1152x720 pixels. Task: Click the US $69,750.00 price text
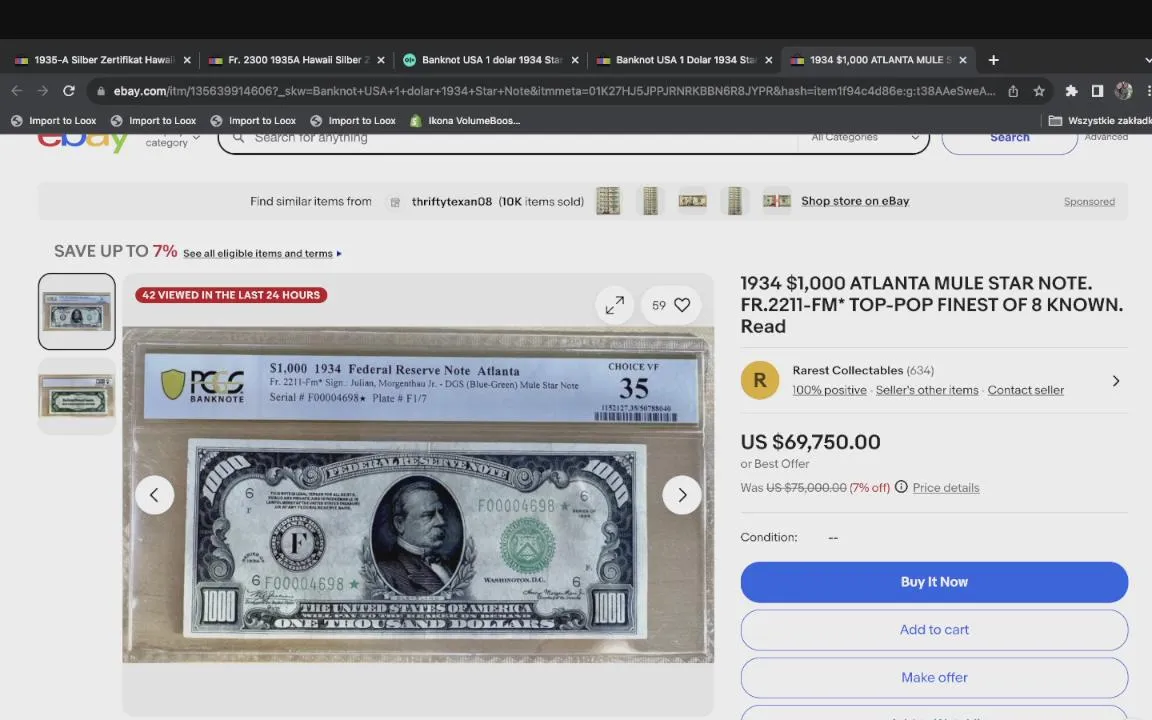tap(810, 442)
